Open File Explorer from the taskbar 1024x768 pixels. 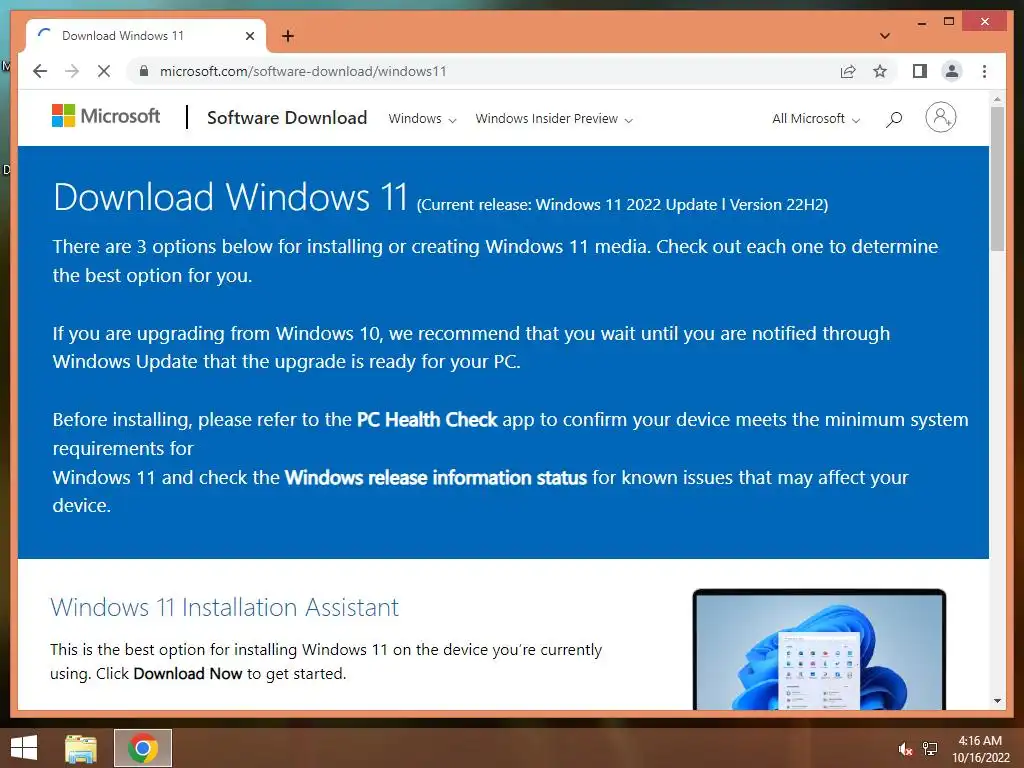pyautogui.click(x=81, y=748)
